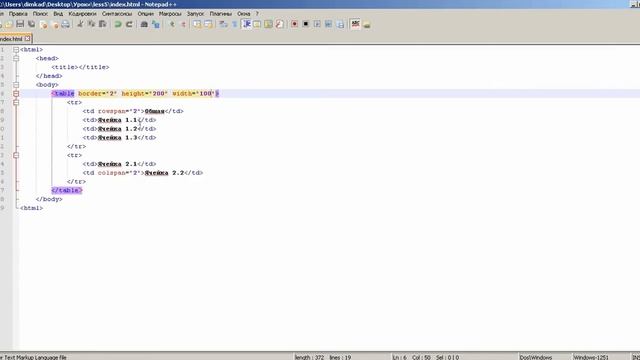Cut selection with the scissors icon
The width and height of the screenshot is (640, 360).
(x=80, y=24)
